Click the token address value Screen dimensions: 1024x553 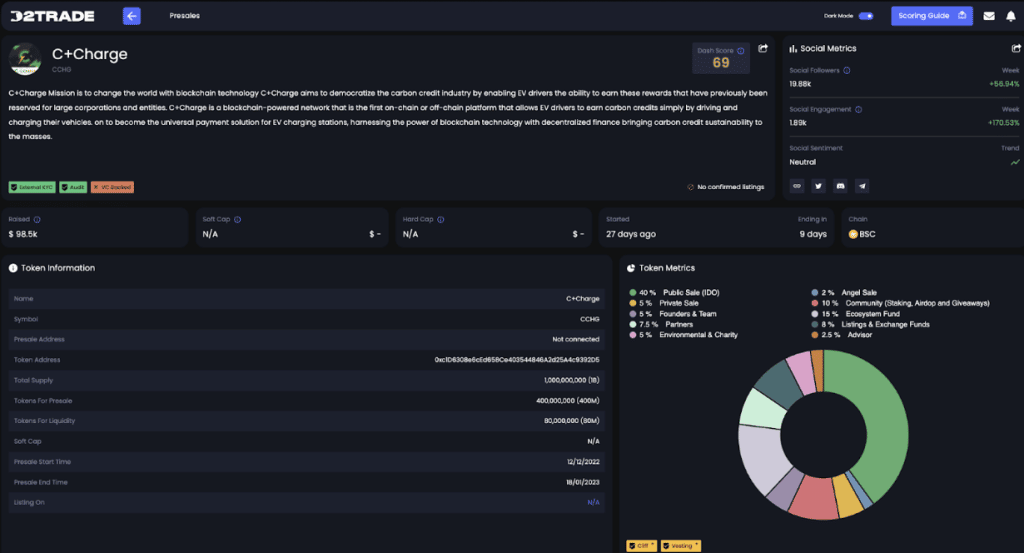click(x=517, y=360)
